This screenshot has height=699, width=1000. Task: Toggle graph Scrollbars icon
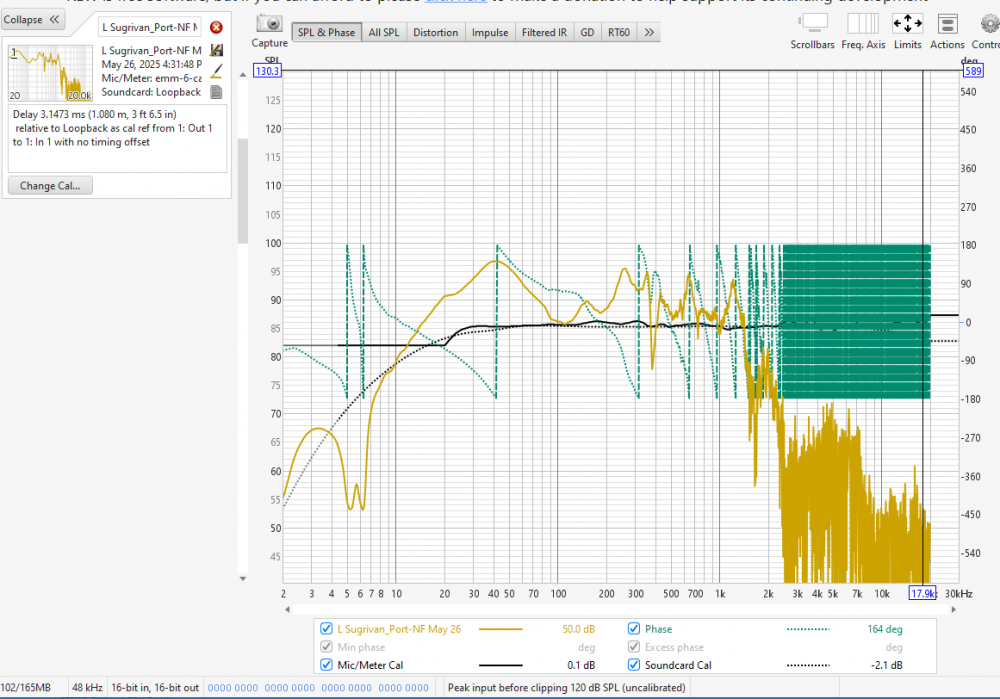[x=815, y=23]
